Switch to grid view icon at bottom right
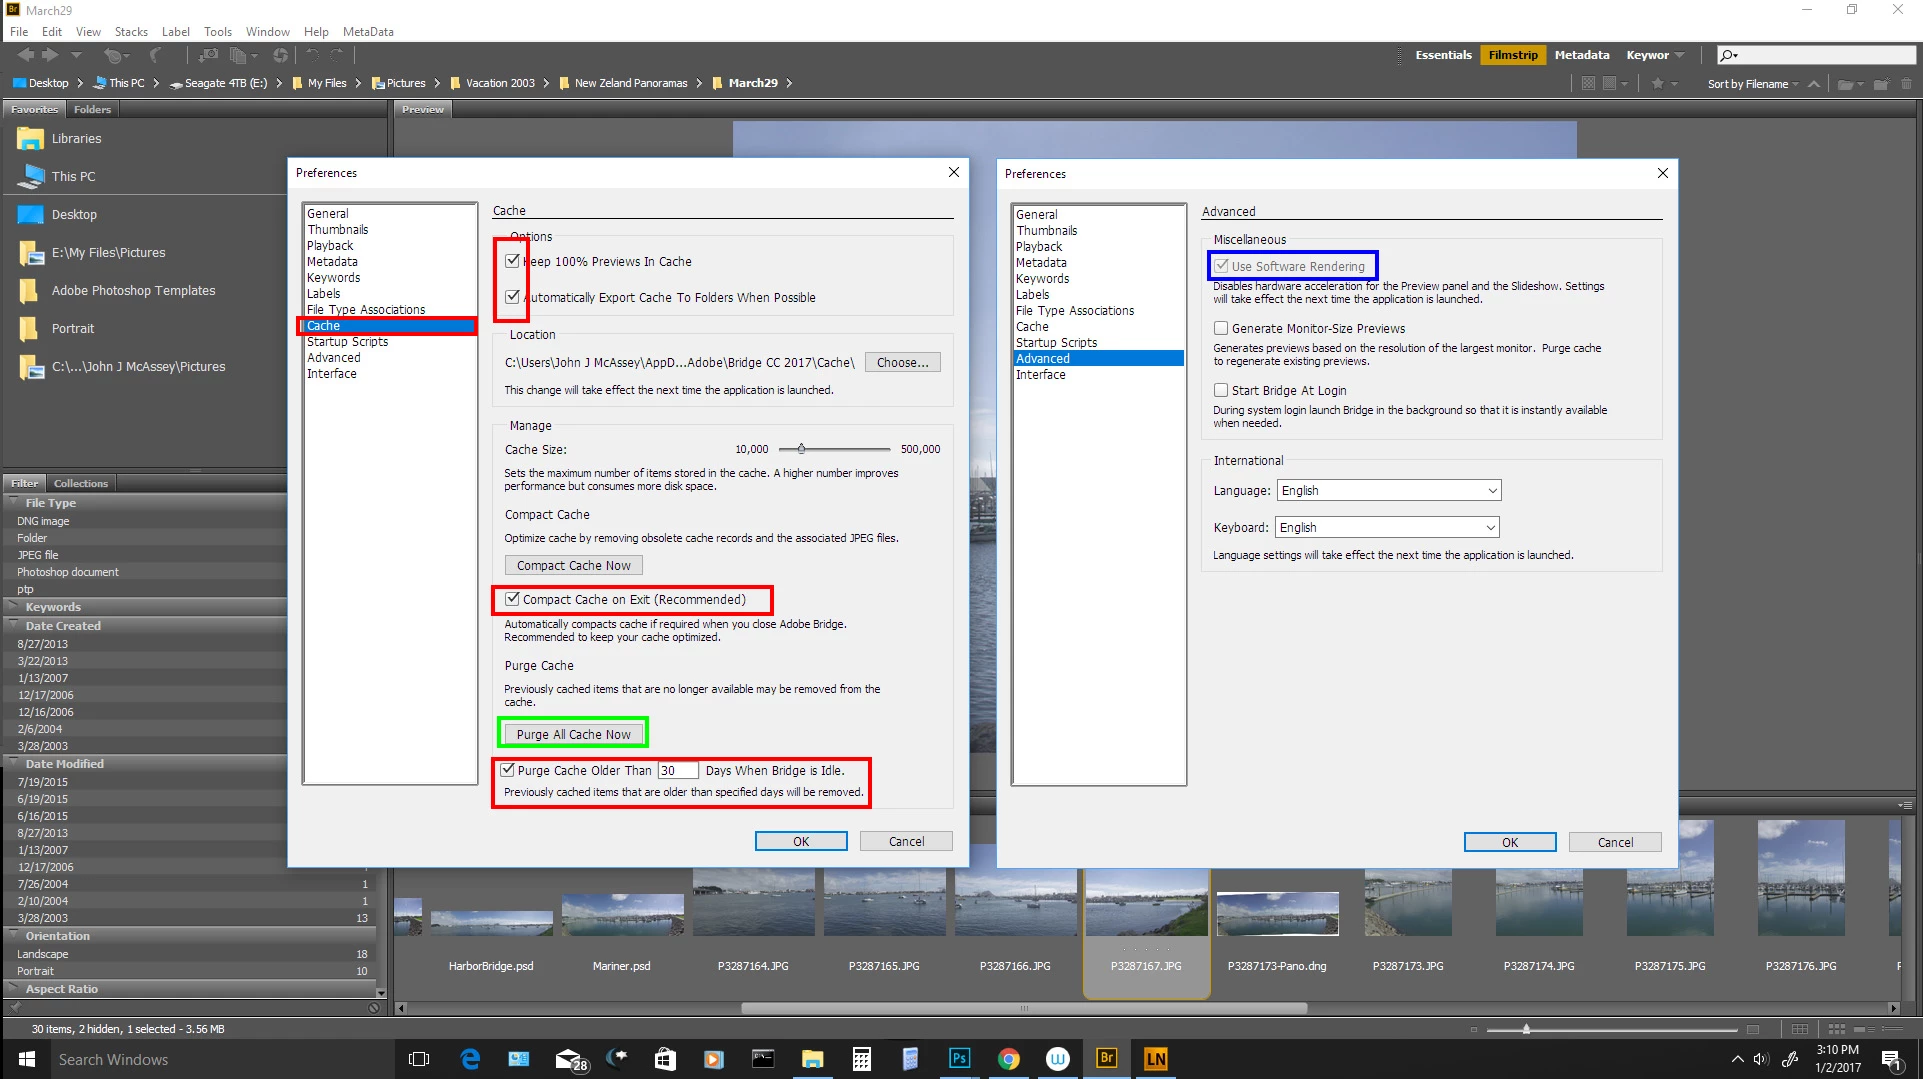The image size is (1923, 1079). [1836, 1029]
